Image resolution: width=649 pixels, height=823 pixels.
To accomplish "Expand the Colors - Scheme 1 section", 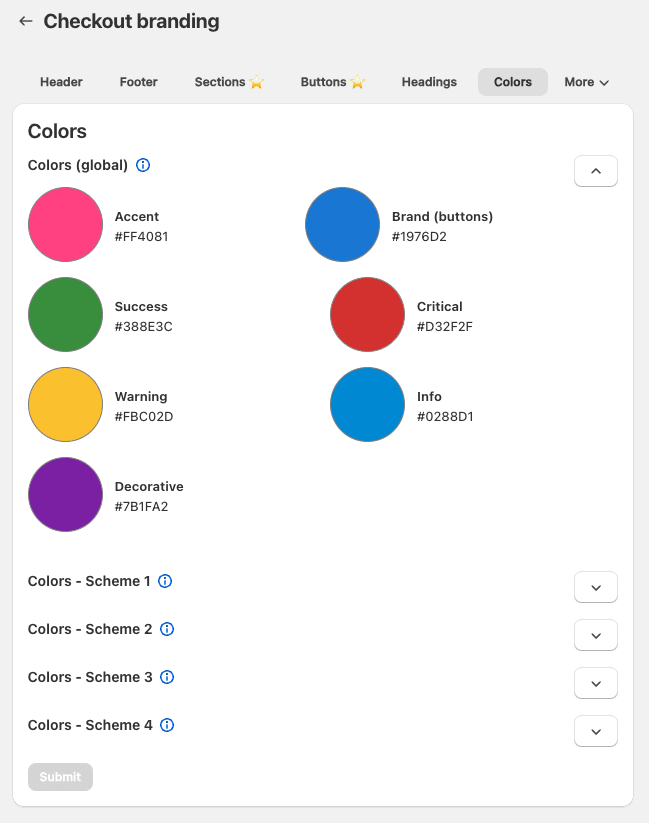I will pos(595,587).
